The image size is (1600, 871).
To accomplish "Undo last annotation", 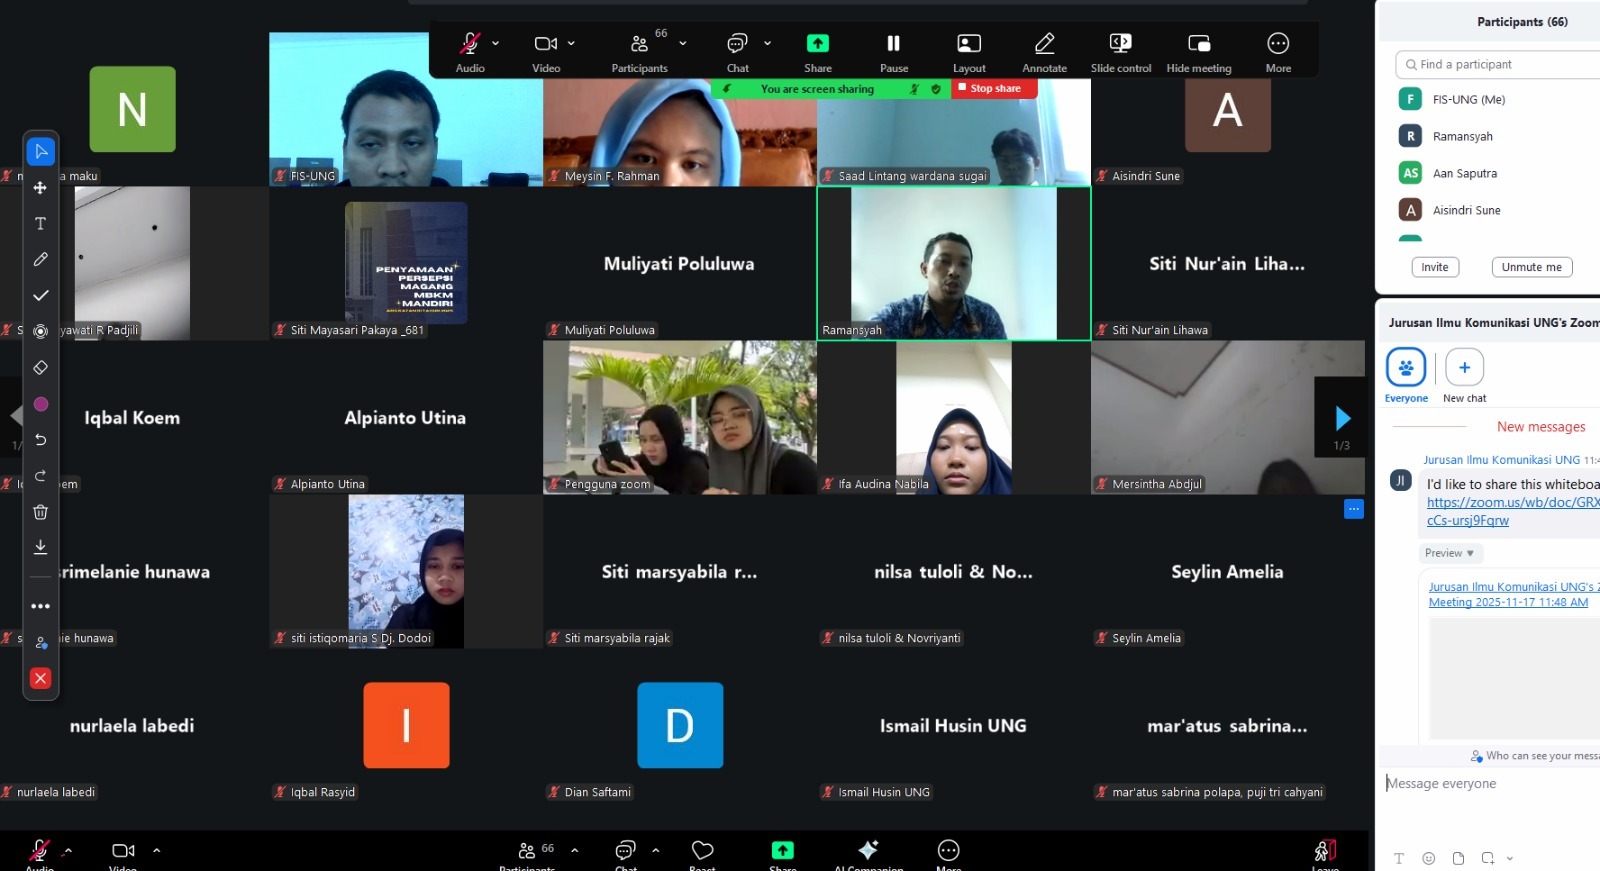I will point(41,440).
